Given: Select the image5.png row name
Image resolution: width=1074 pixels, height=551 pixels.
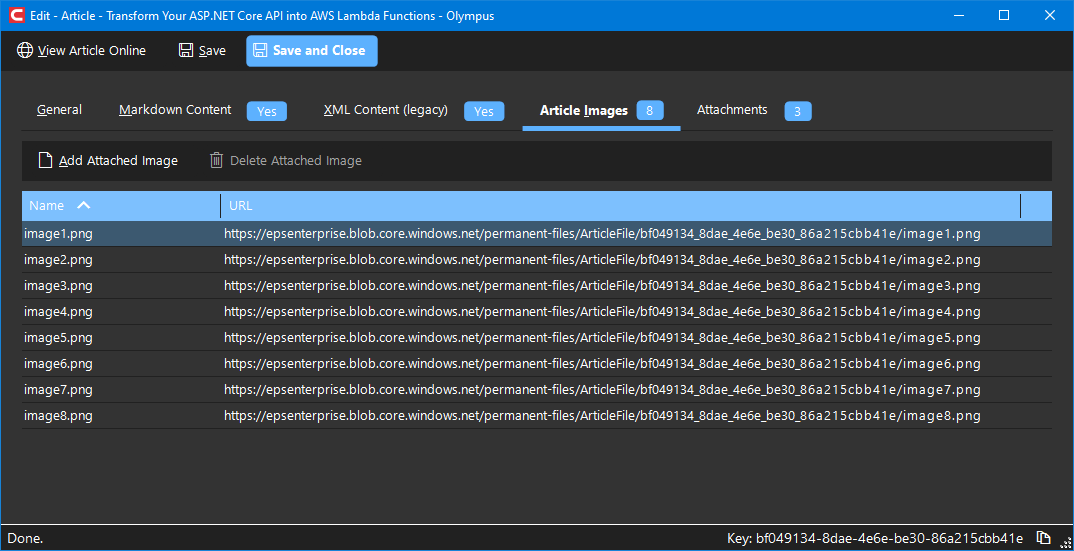Looking at the screenshot, I should [58, 338].
